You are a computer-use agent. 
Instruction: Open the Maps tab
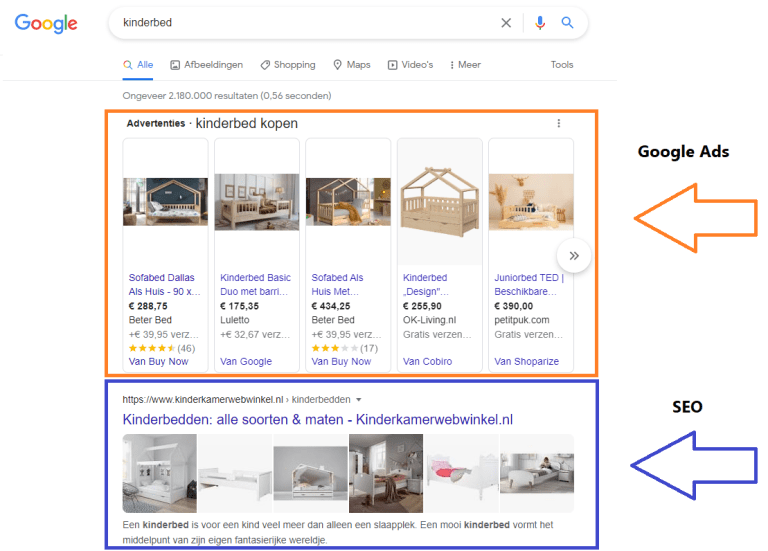(352, 65)
